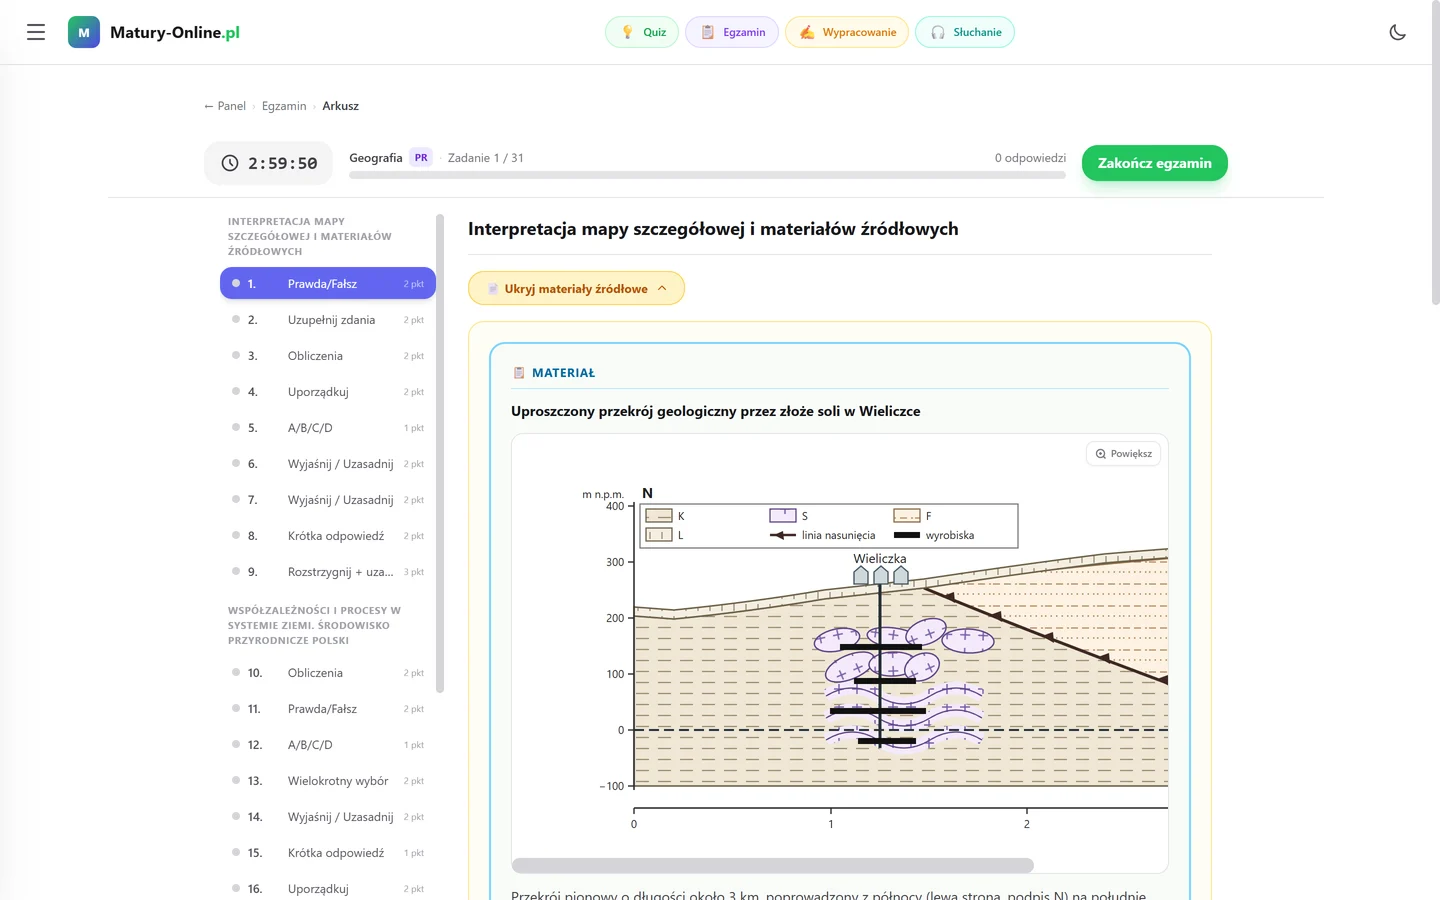Click horizontal scrollbar under the diagram
The height and width of the screenshot is (900, 1440).
tap(773, 865)
